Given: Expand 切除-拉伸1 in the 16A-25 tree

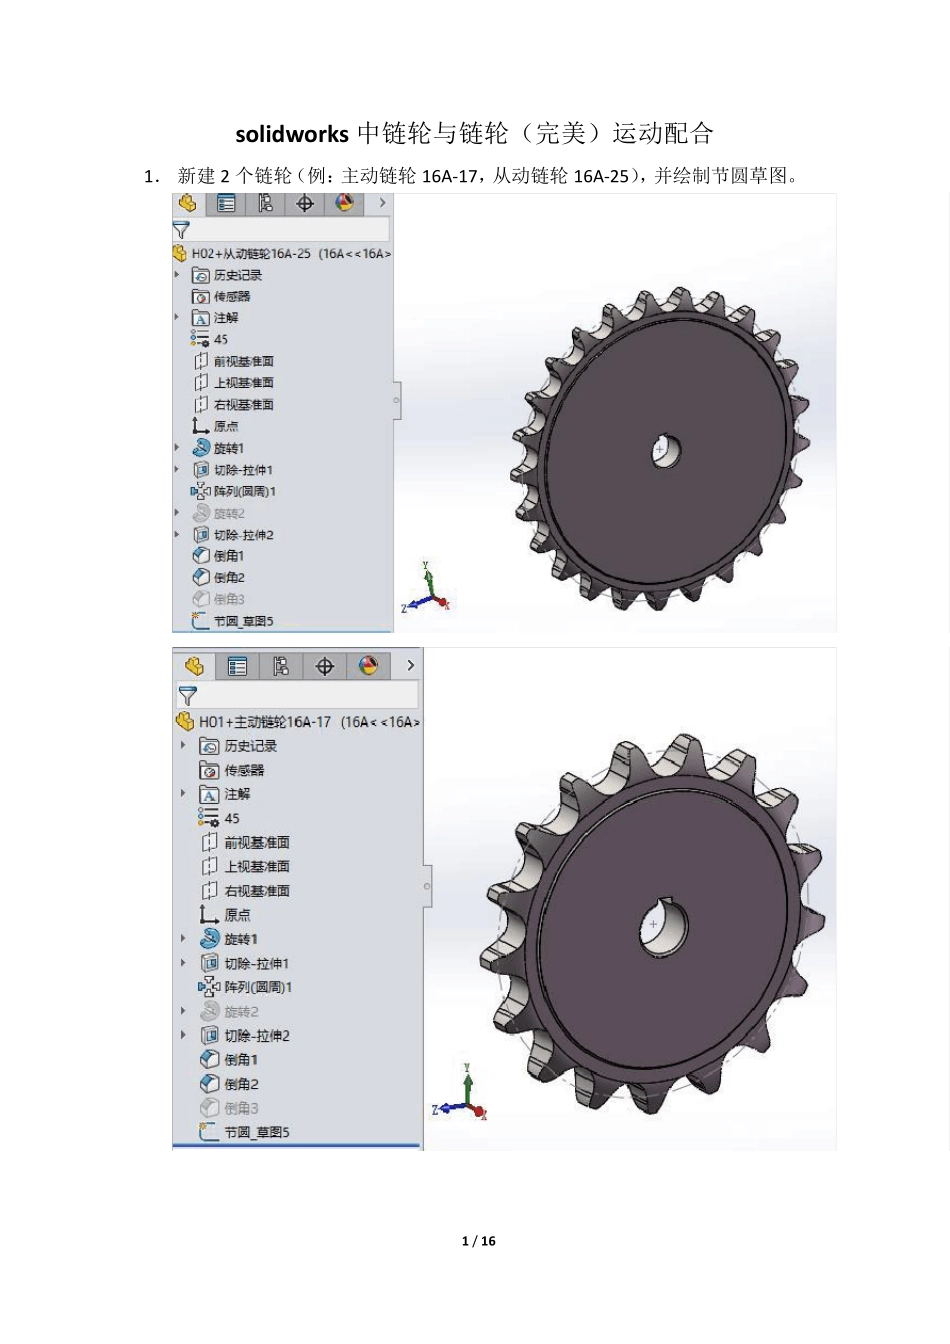Looking at the screenshot, I should 177,470.
